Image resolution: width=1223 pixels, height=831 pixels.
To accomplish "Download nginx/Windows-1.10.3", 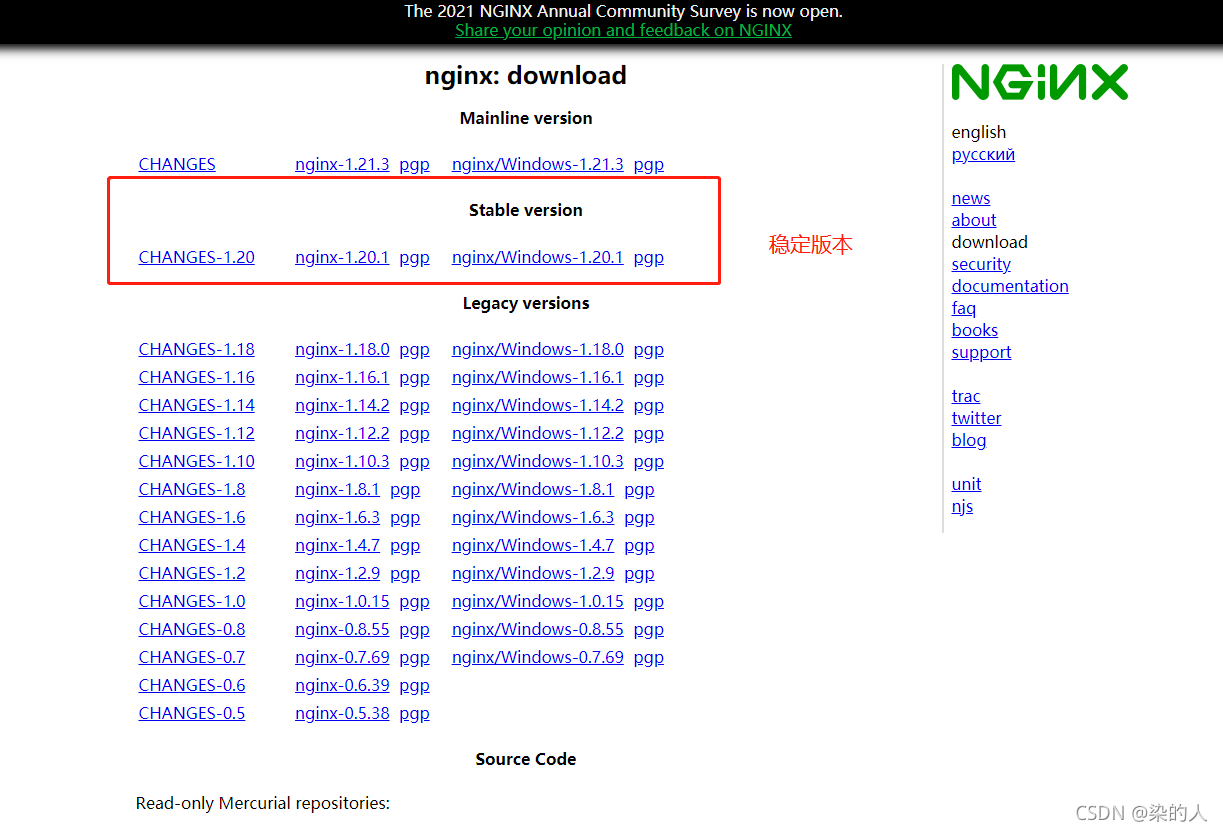I will pos(537,461).
